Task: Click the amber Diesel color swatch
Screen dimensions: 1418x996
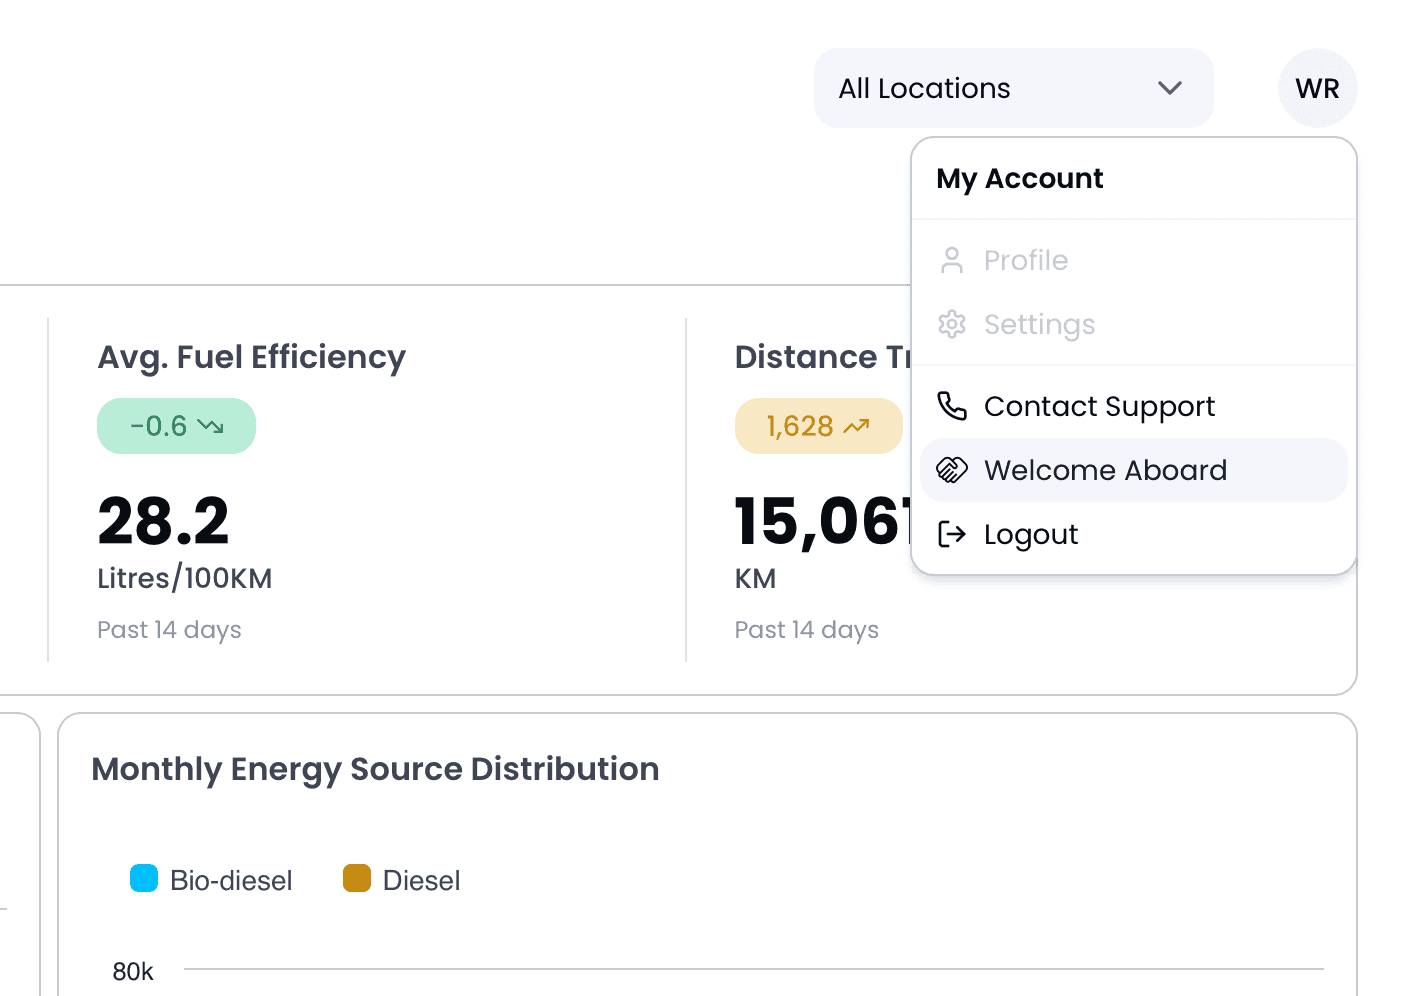Action: click(357, 878)
